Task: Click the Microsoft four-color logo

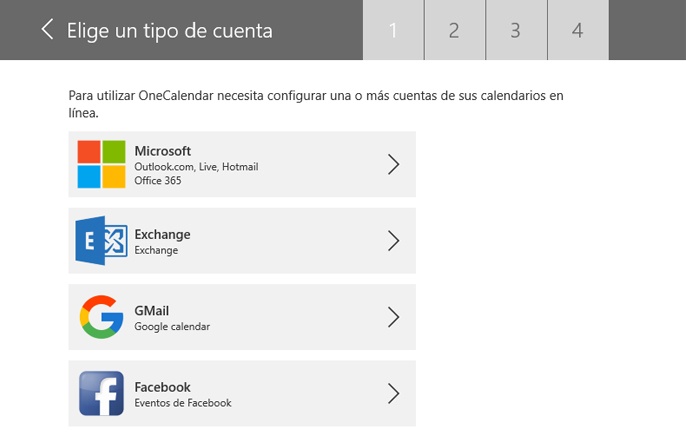Action: [101, 164]
